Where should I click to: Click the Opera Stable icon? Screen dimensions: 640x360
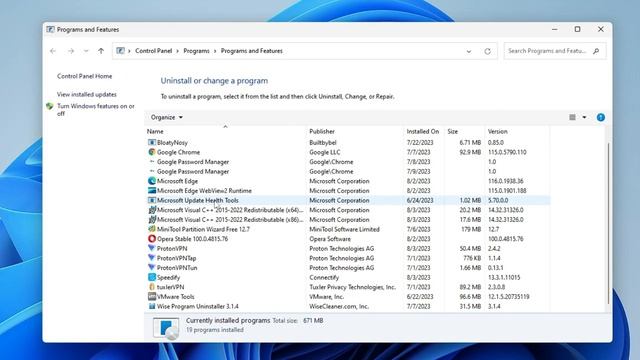click(x=152, y=239)
